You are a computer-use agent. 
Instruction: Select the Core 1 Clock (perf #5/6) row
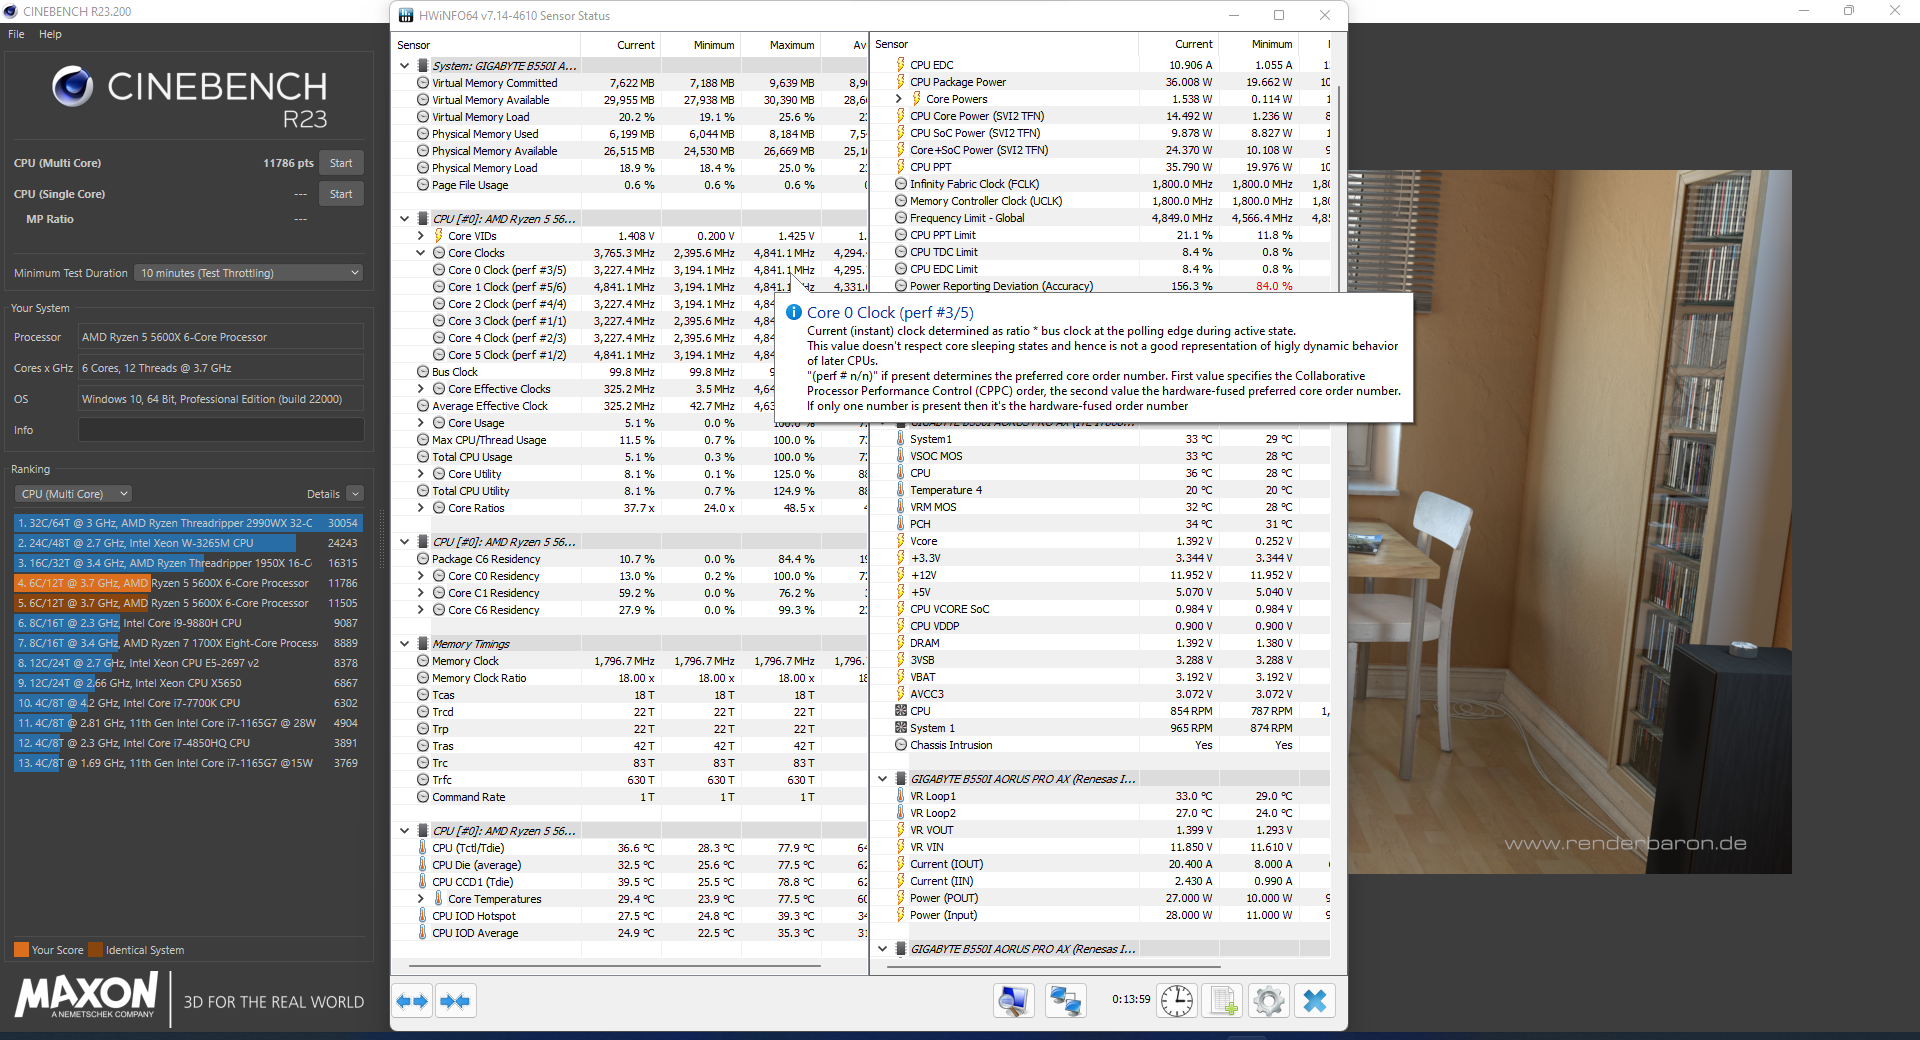click(630, 287)
